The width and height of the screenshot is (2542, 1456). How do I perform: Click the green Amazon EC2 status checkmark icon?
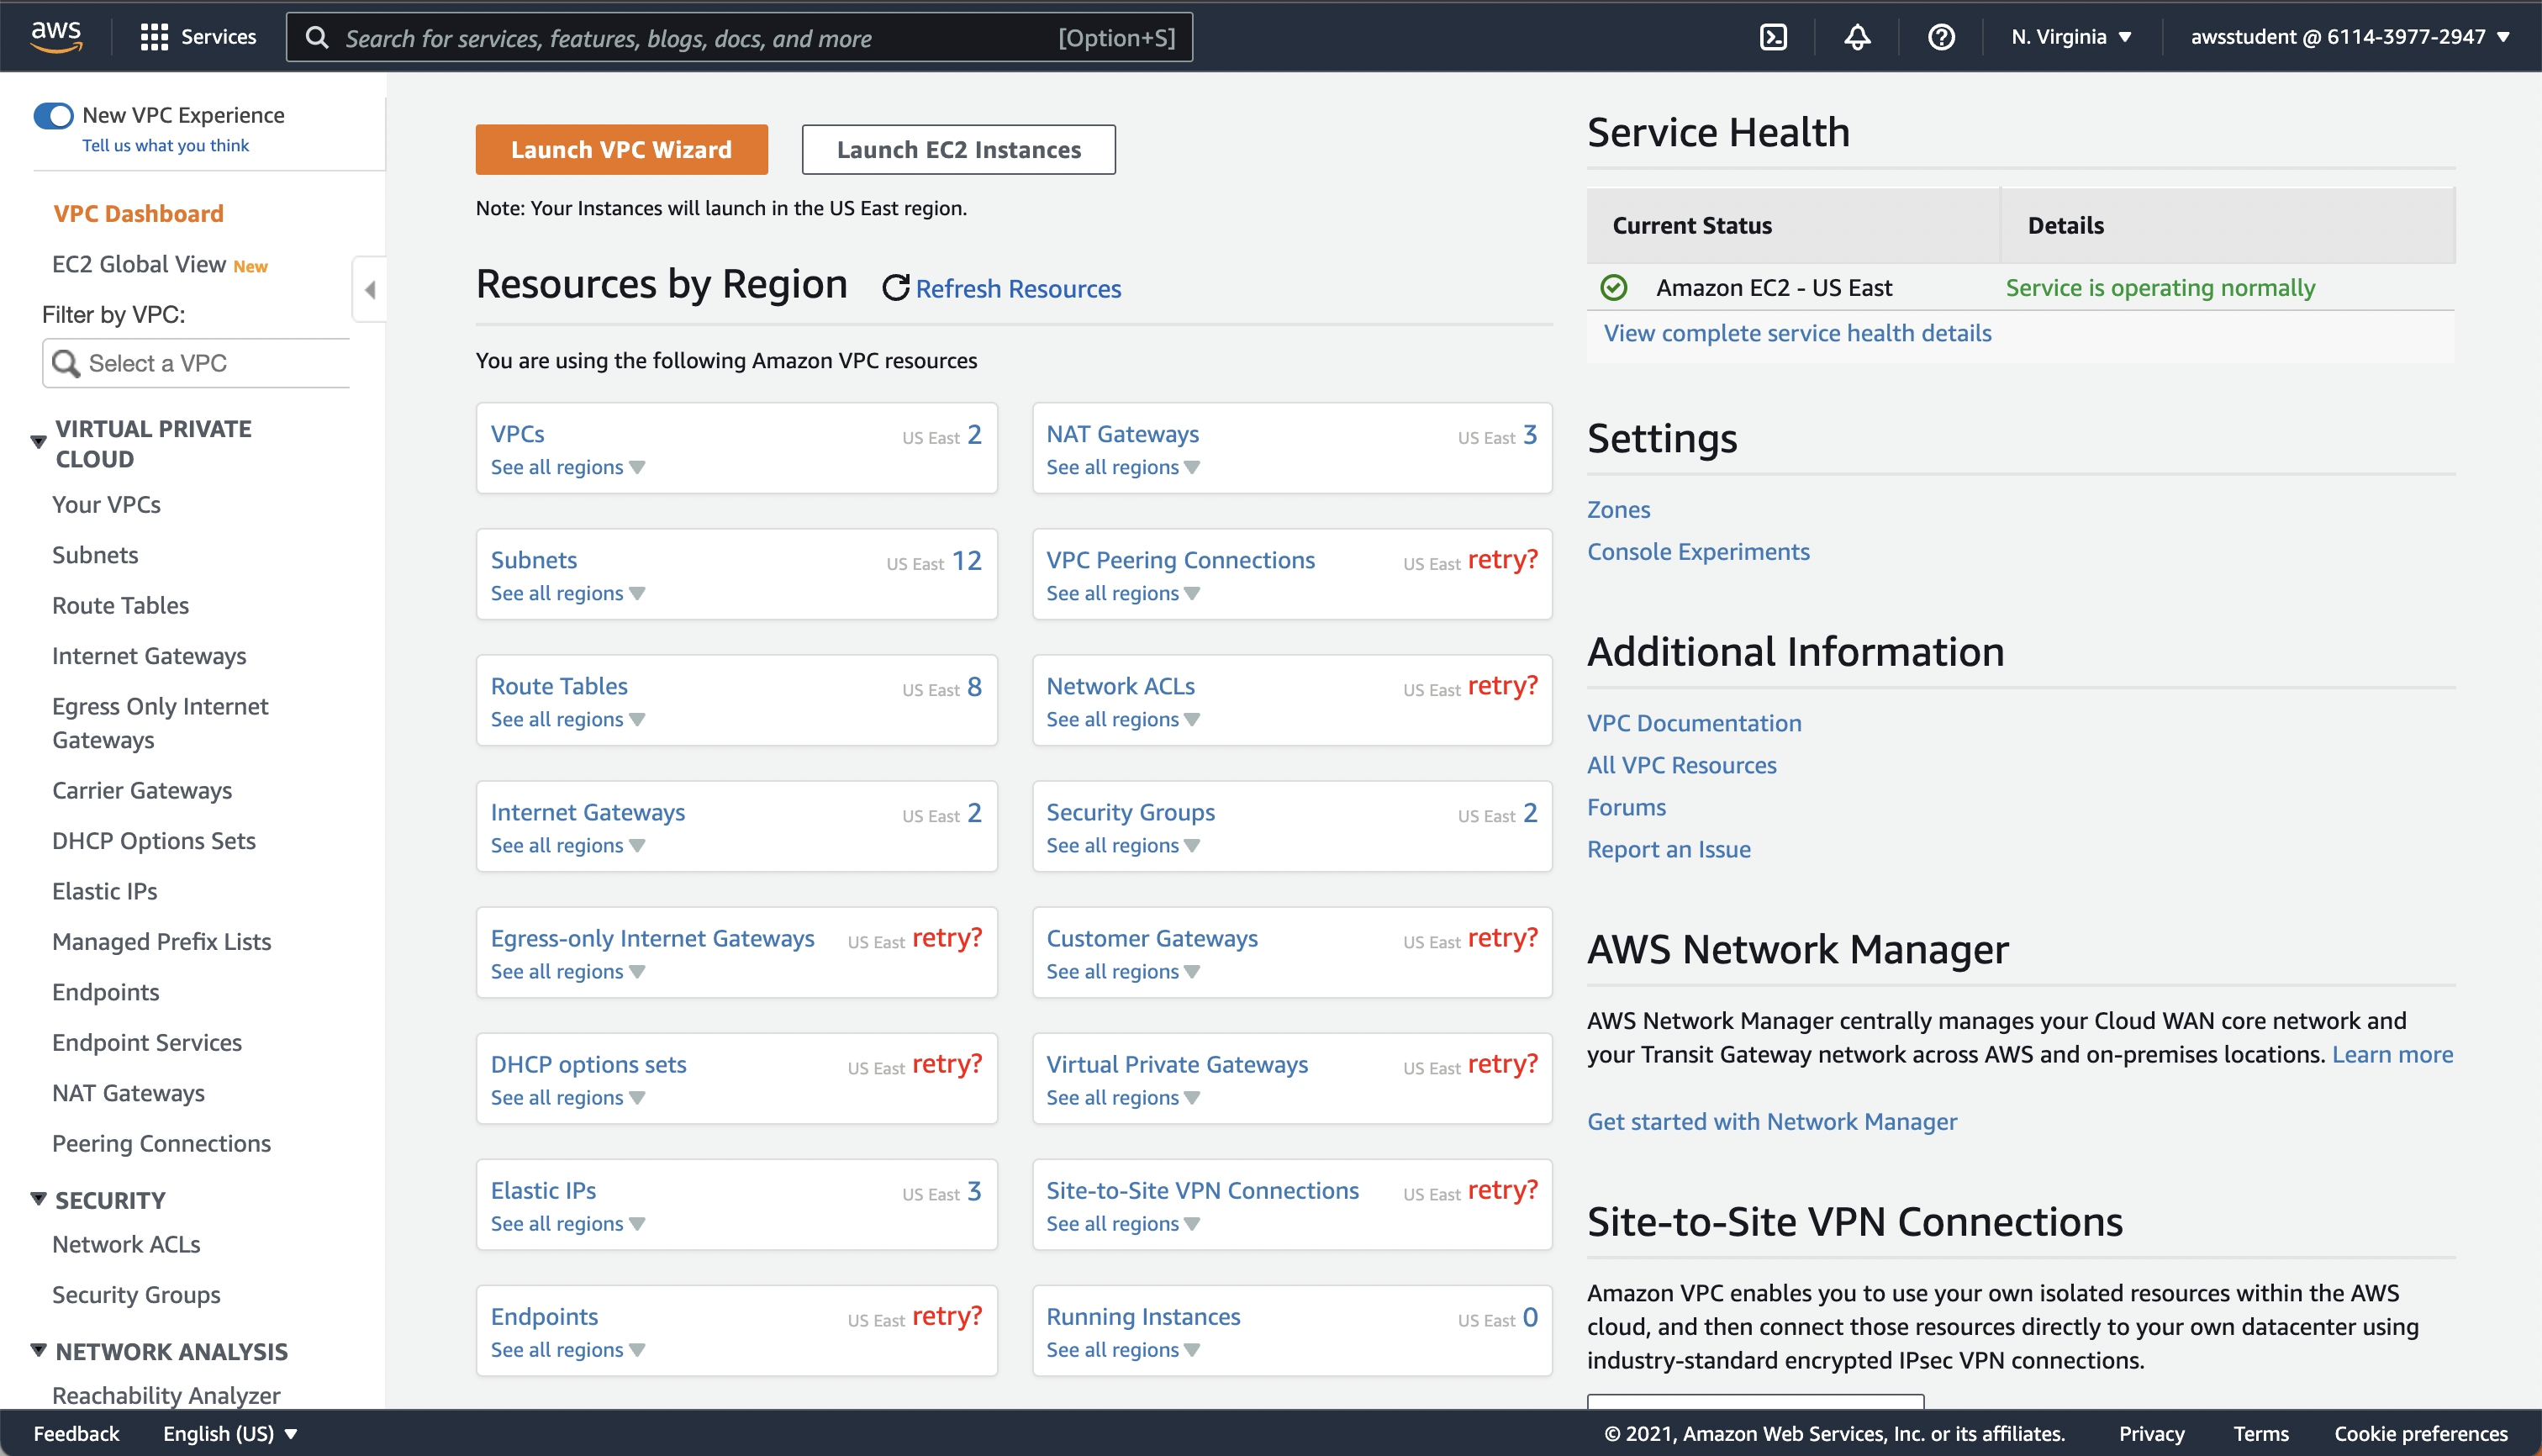coord(1613,288)
